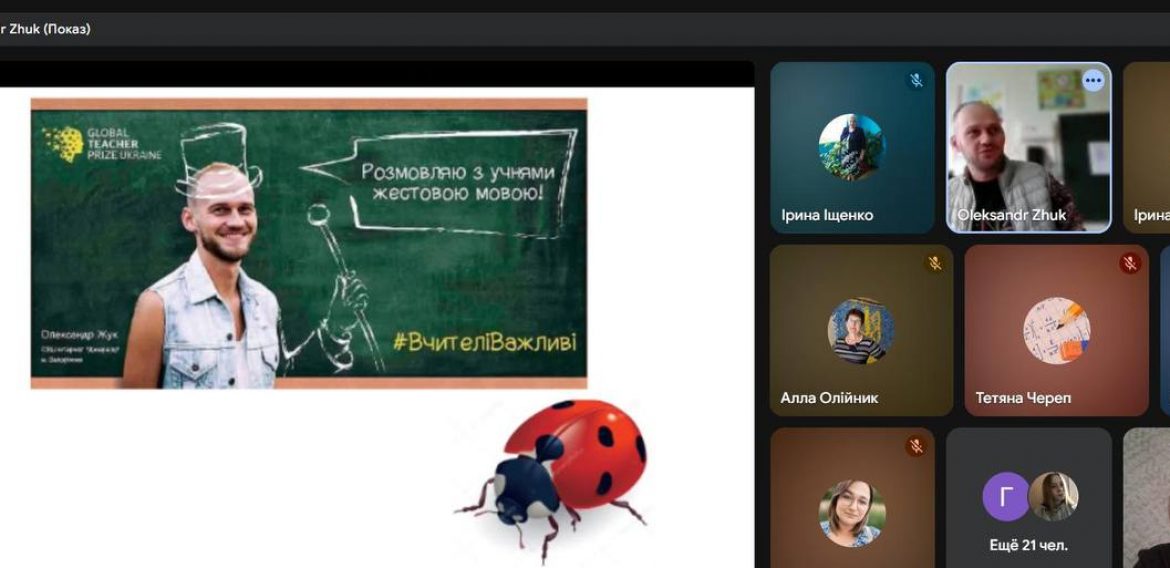
Task: Click the girl's photo avatar beside the "Г" avatar
Action: (x=1053, y=497)
